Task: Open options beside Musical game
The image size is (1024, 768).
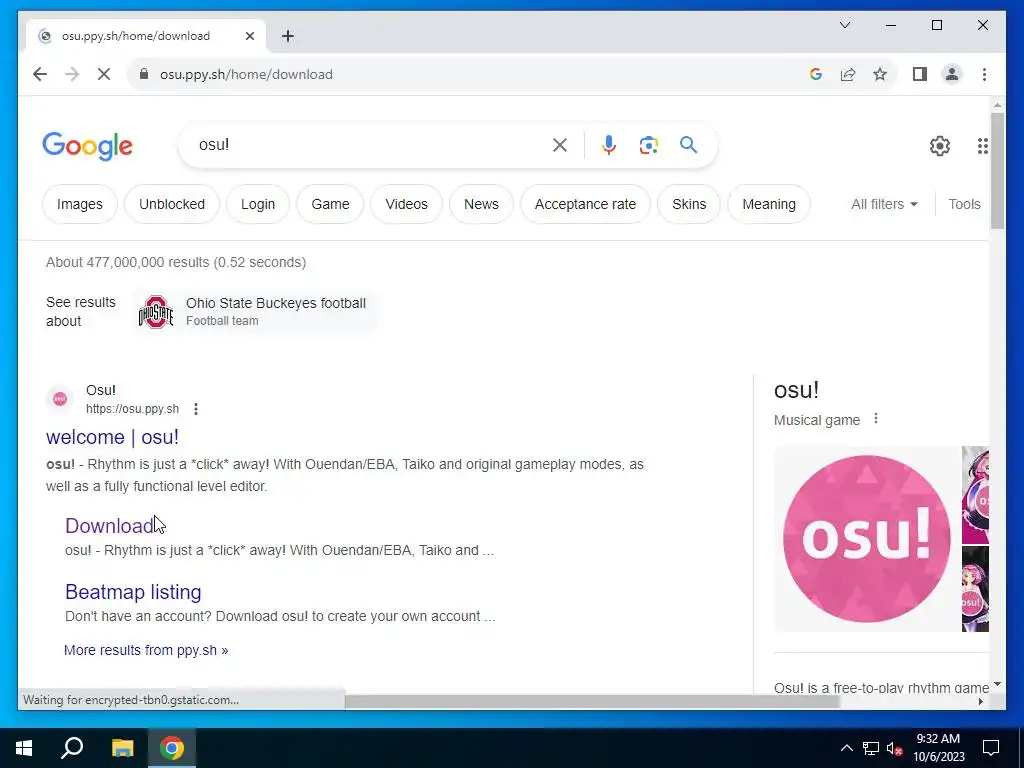Action: (876, 419)
